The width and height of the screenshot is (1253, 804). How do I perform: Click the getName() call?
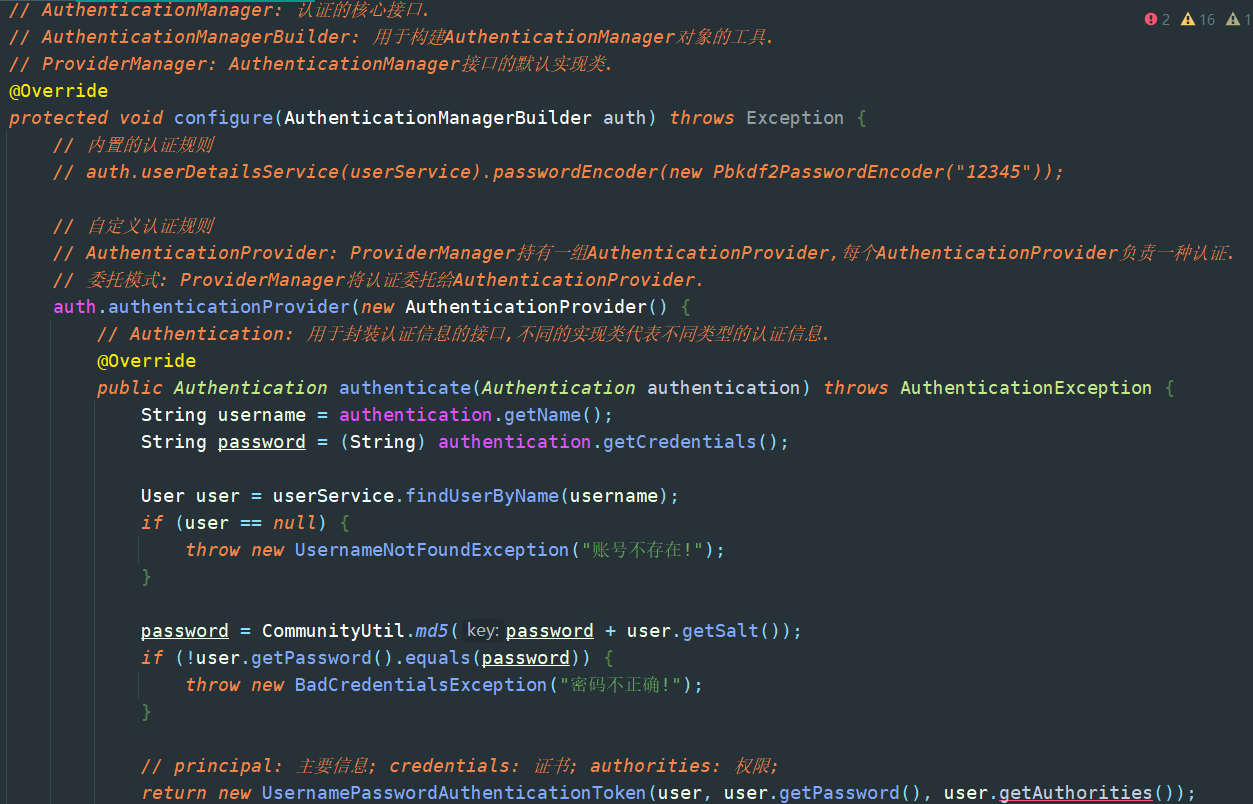coord(553,415)
